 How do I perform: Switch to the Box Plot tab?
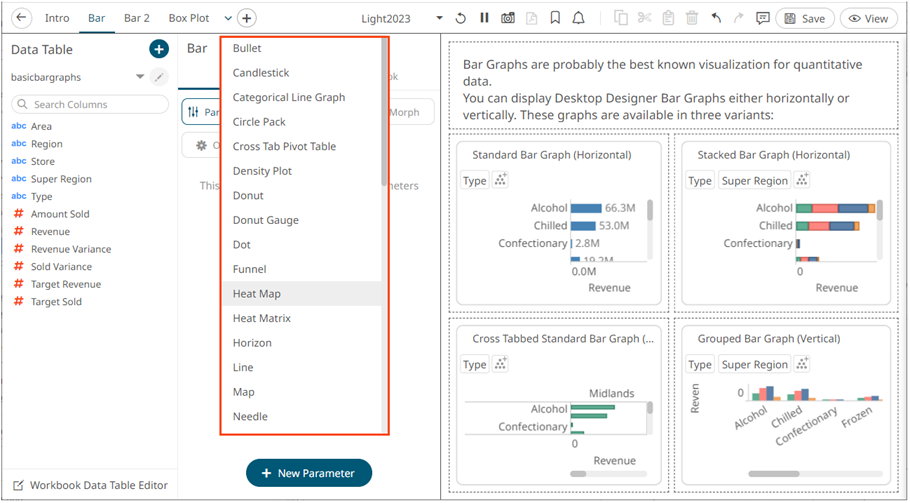click(189, 18)
